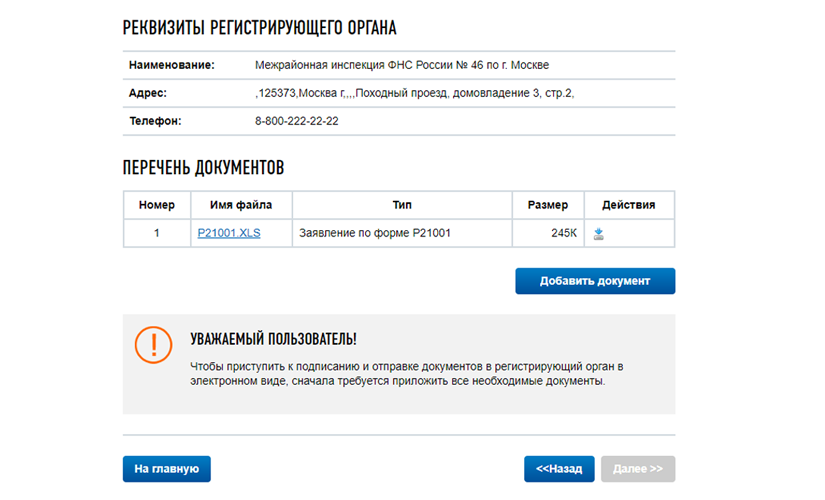Click the orange exclamation warning icon
Screen dimensions: 825x500
point(153,345)
